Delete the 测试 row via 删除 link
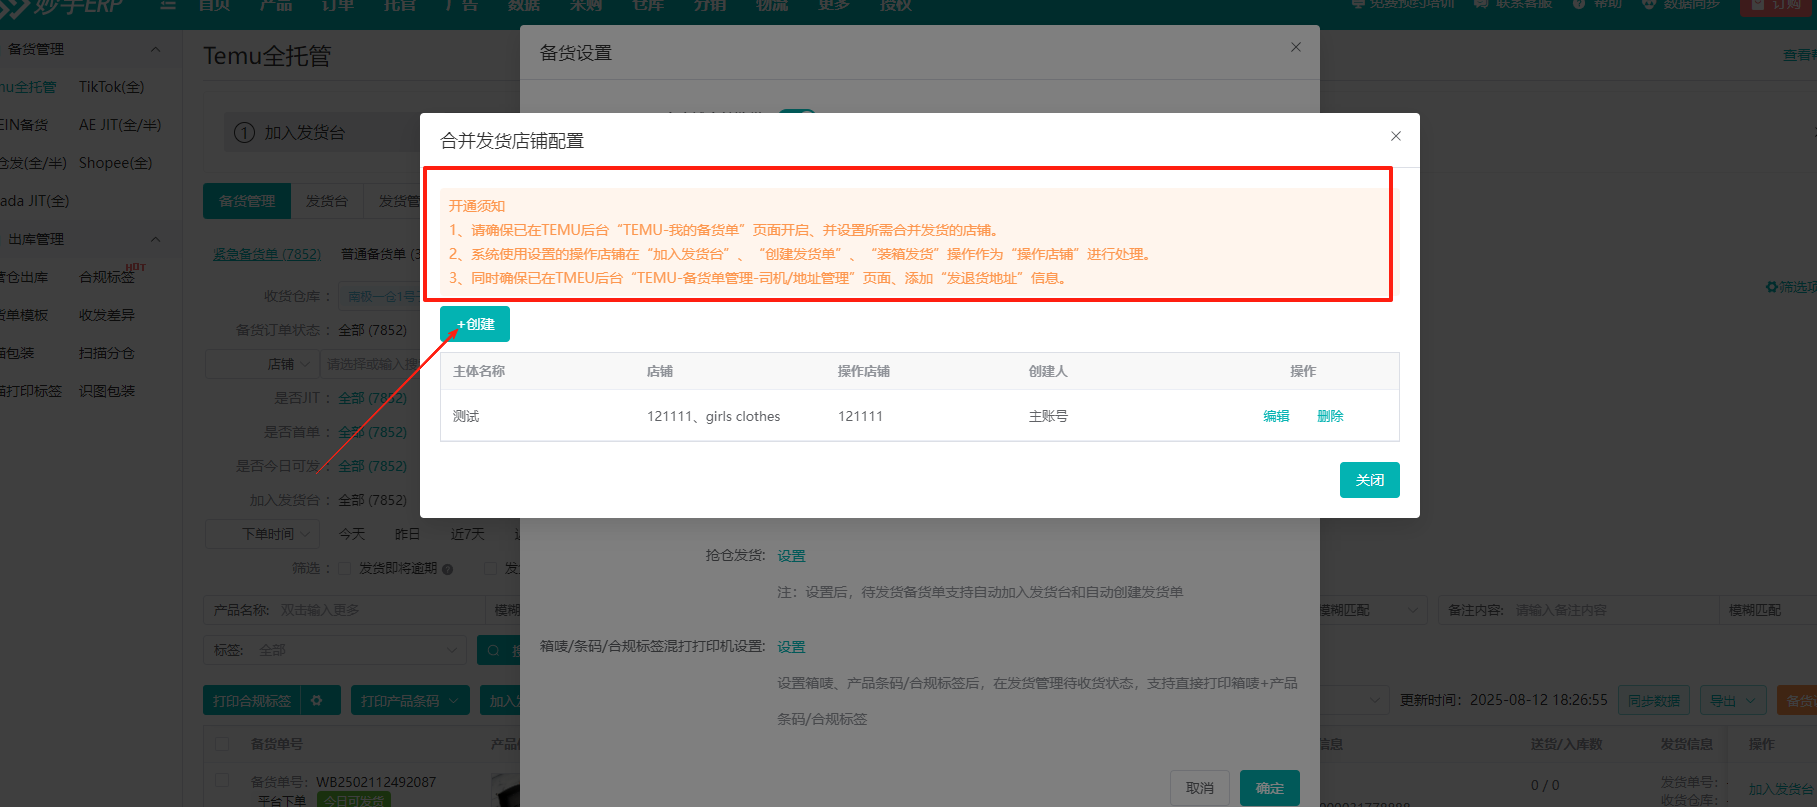This screenshot has height=807, width=1817. [1330, 416]
